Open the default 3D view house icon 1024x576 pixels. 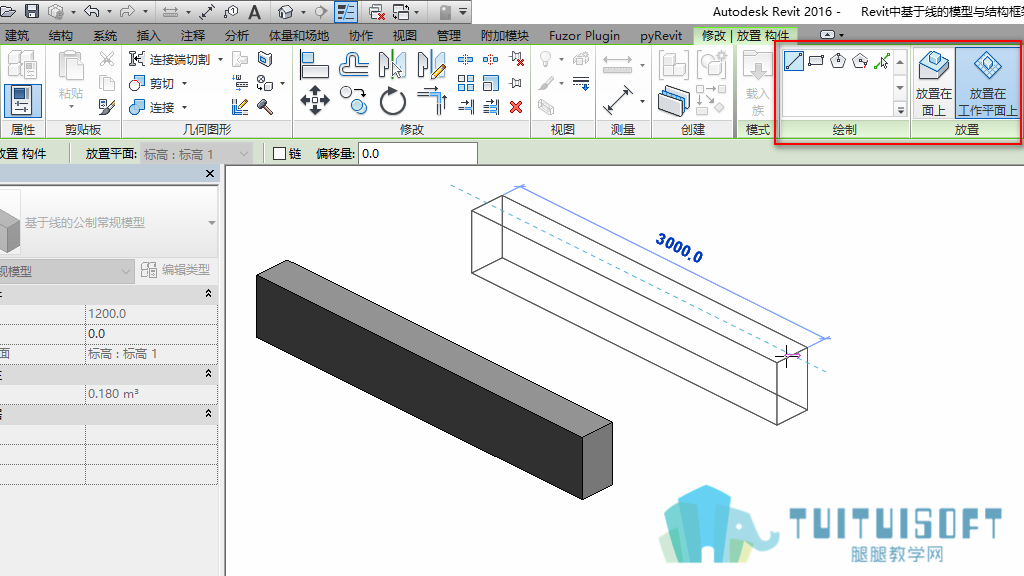[285, 12]
